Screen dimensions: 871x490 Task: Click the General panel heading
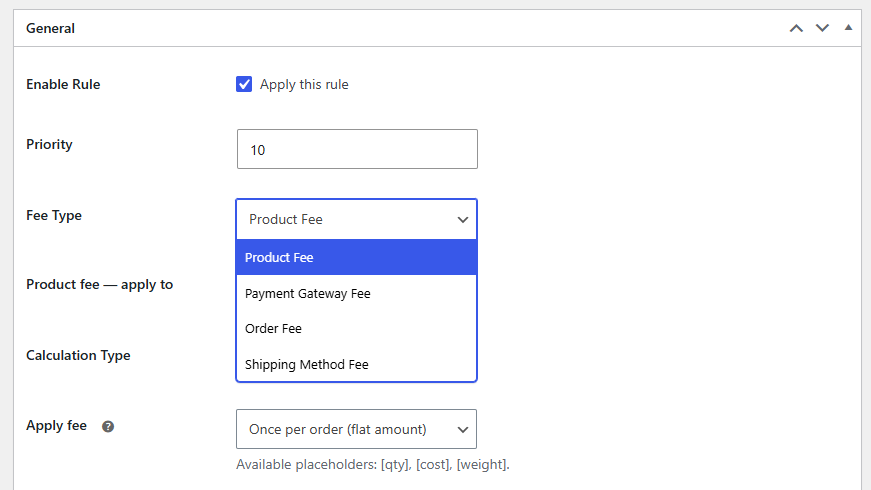pos(51,28)
